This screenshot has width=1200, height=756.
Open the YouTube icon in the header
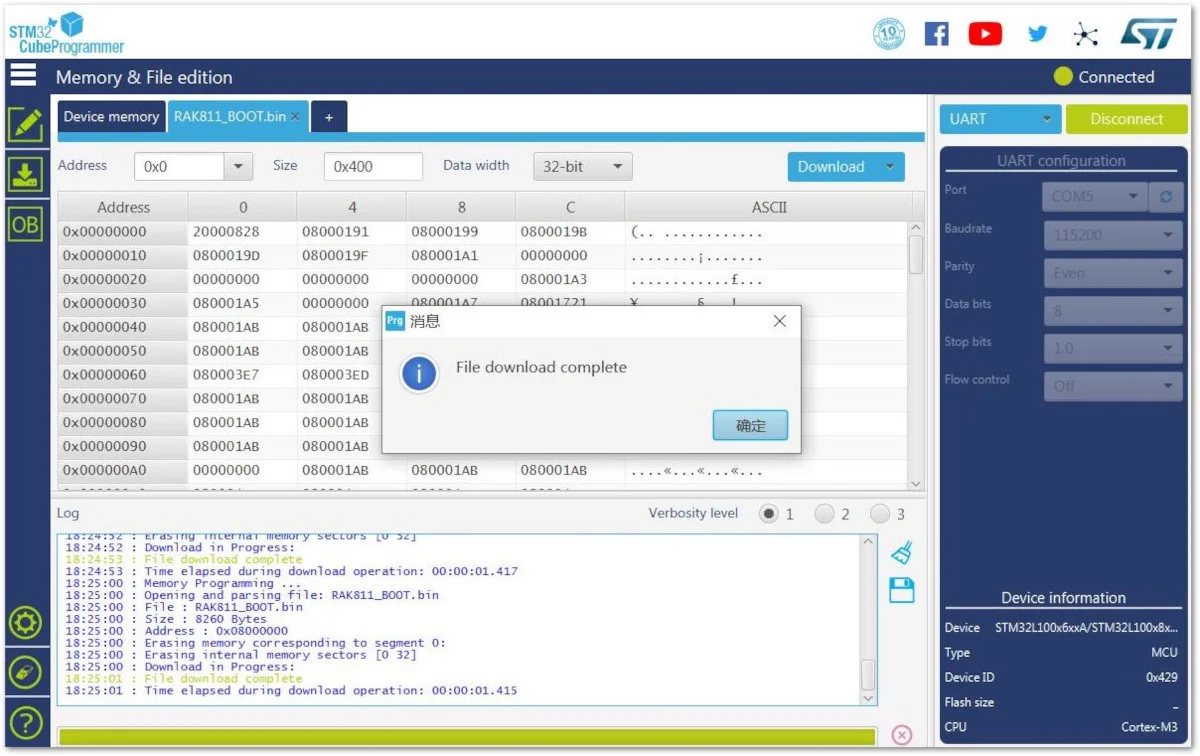[x=985, y=34]
